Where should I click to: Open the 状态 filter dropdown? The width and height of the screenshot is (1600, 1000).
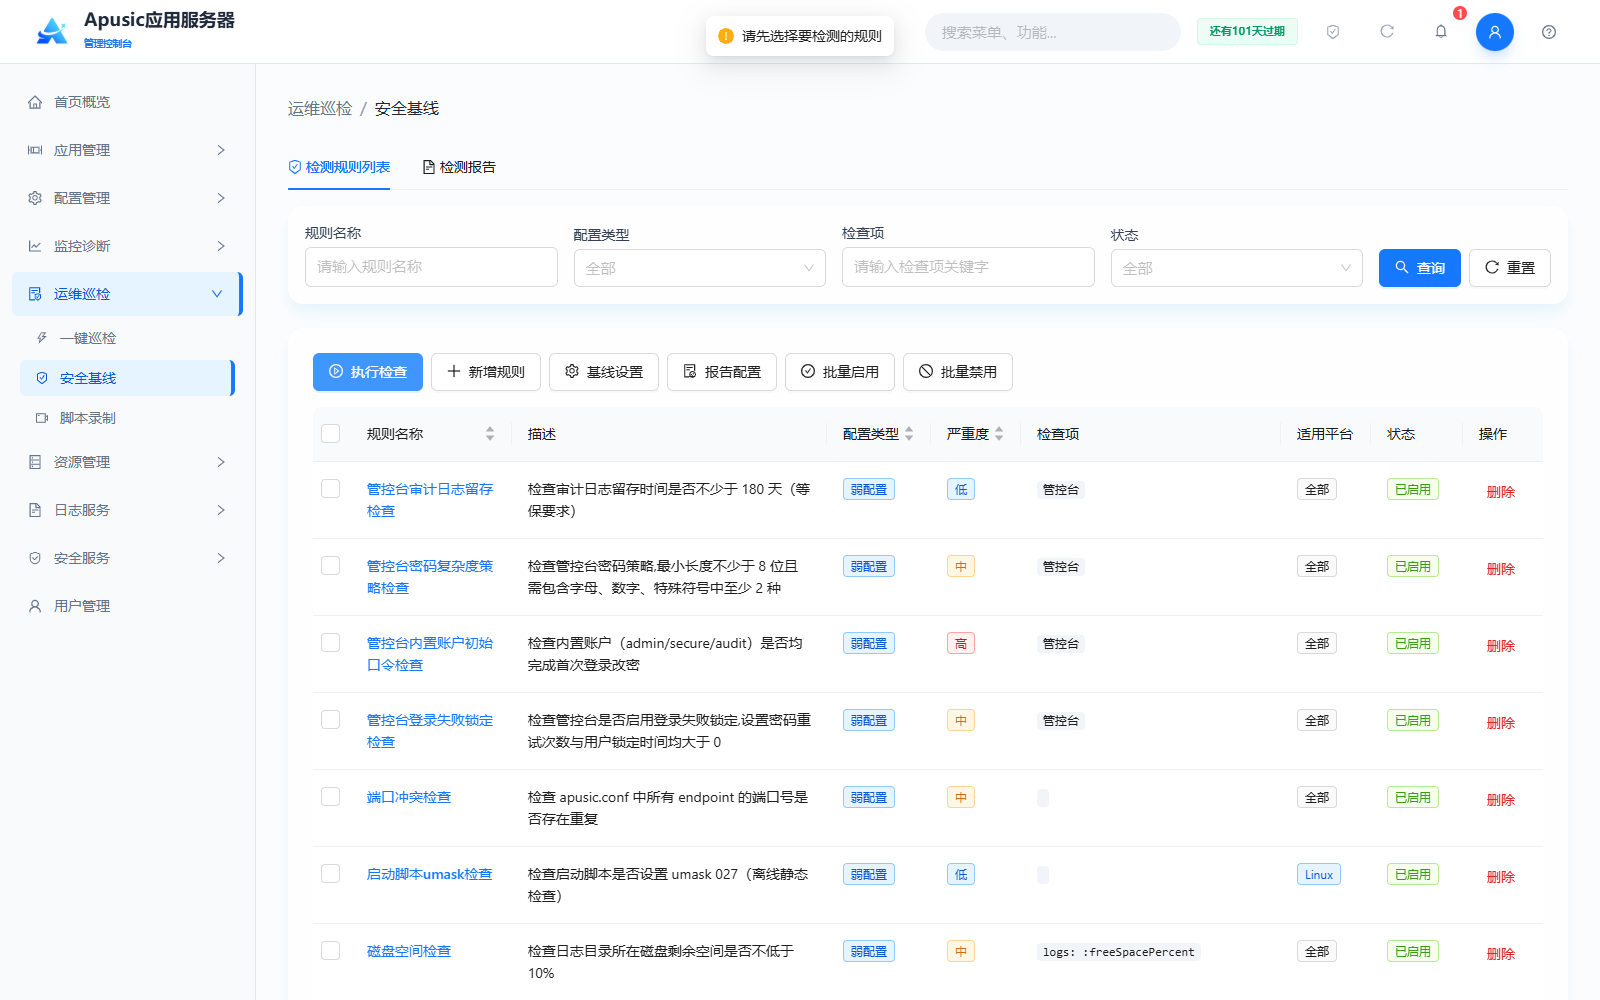(1237, 268)
